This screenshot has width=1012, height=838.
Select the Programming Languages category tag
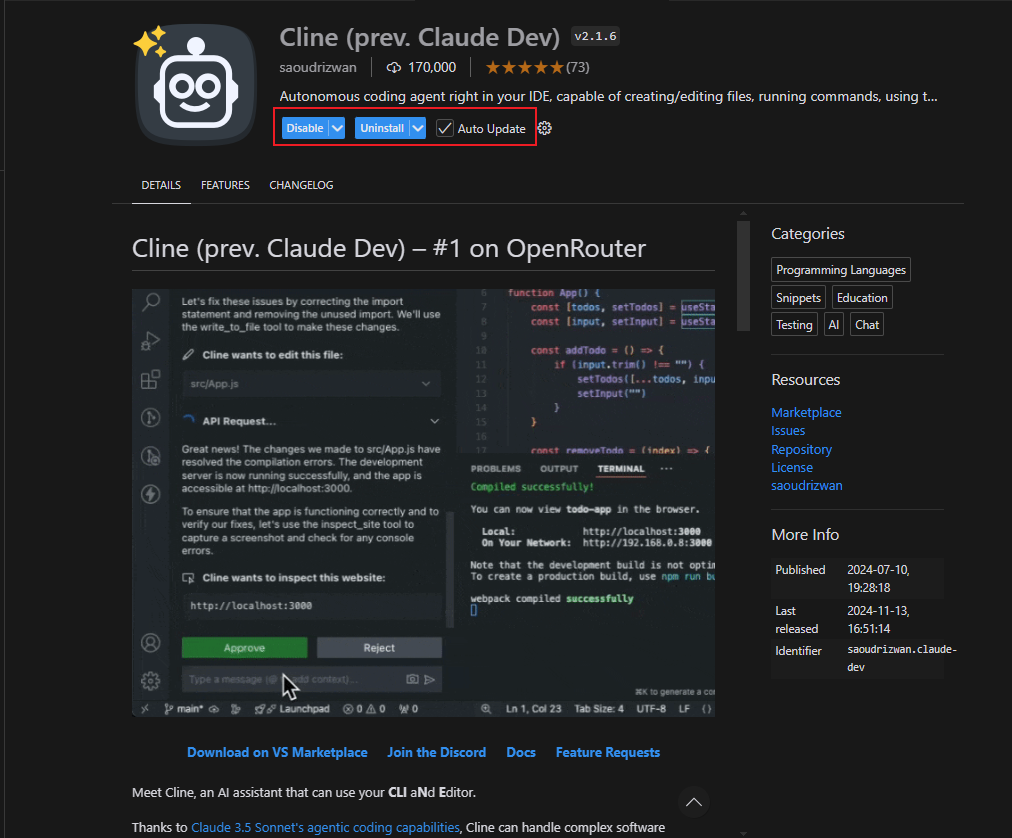click(x=841, y=270)
